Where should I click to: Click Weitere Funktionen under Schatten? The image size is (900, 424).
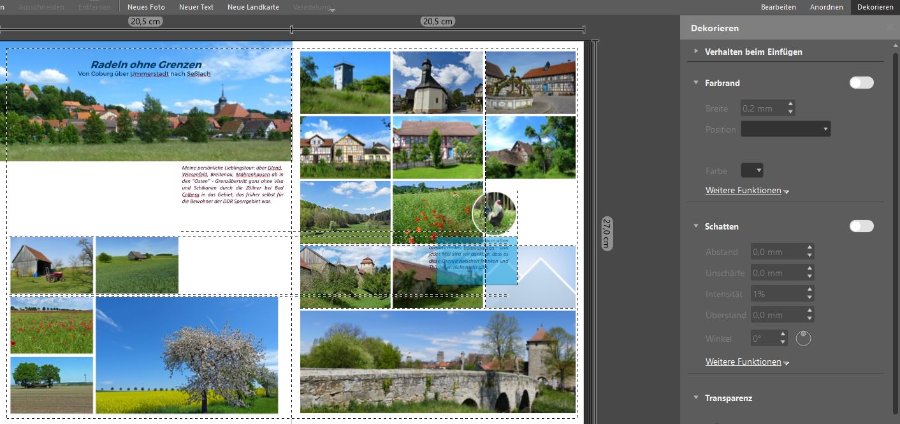[747, 361]
